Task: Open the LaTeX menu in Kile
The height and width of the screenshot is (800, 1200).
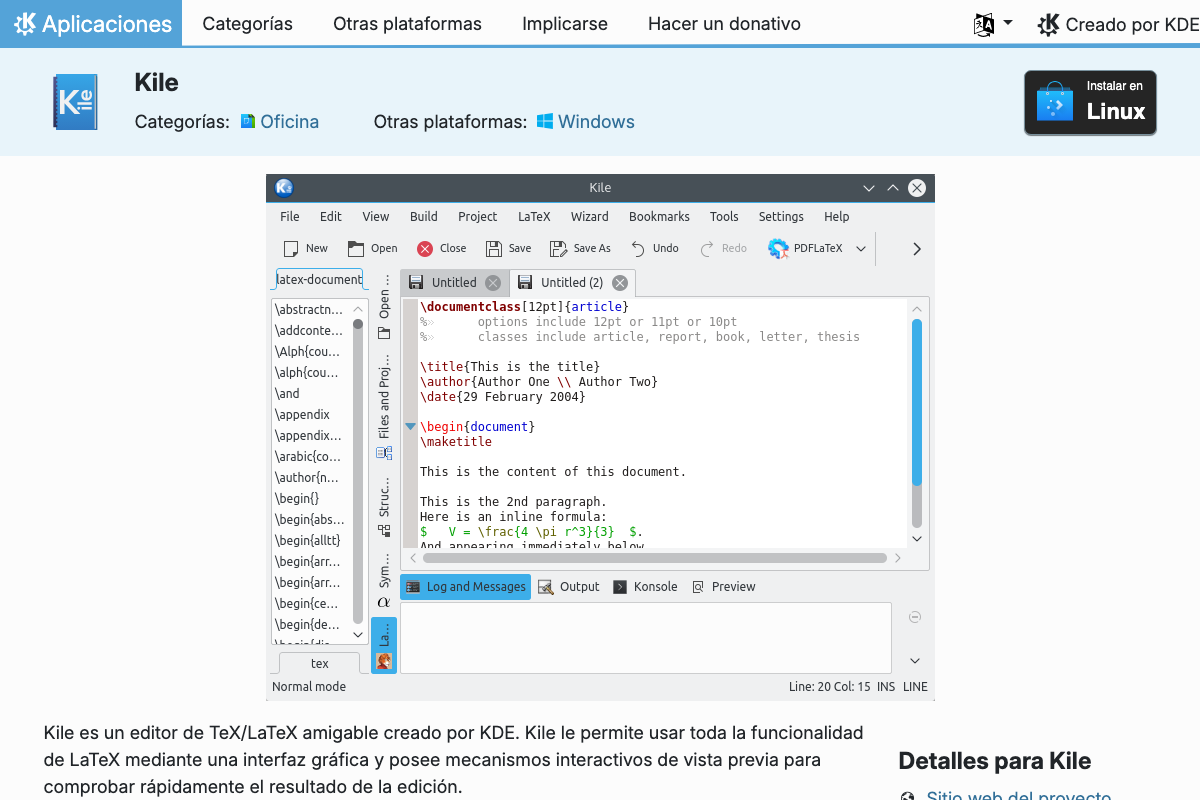Action: [534, 216]
